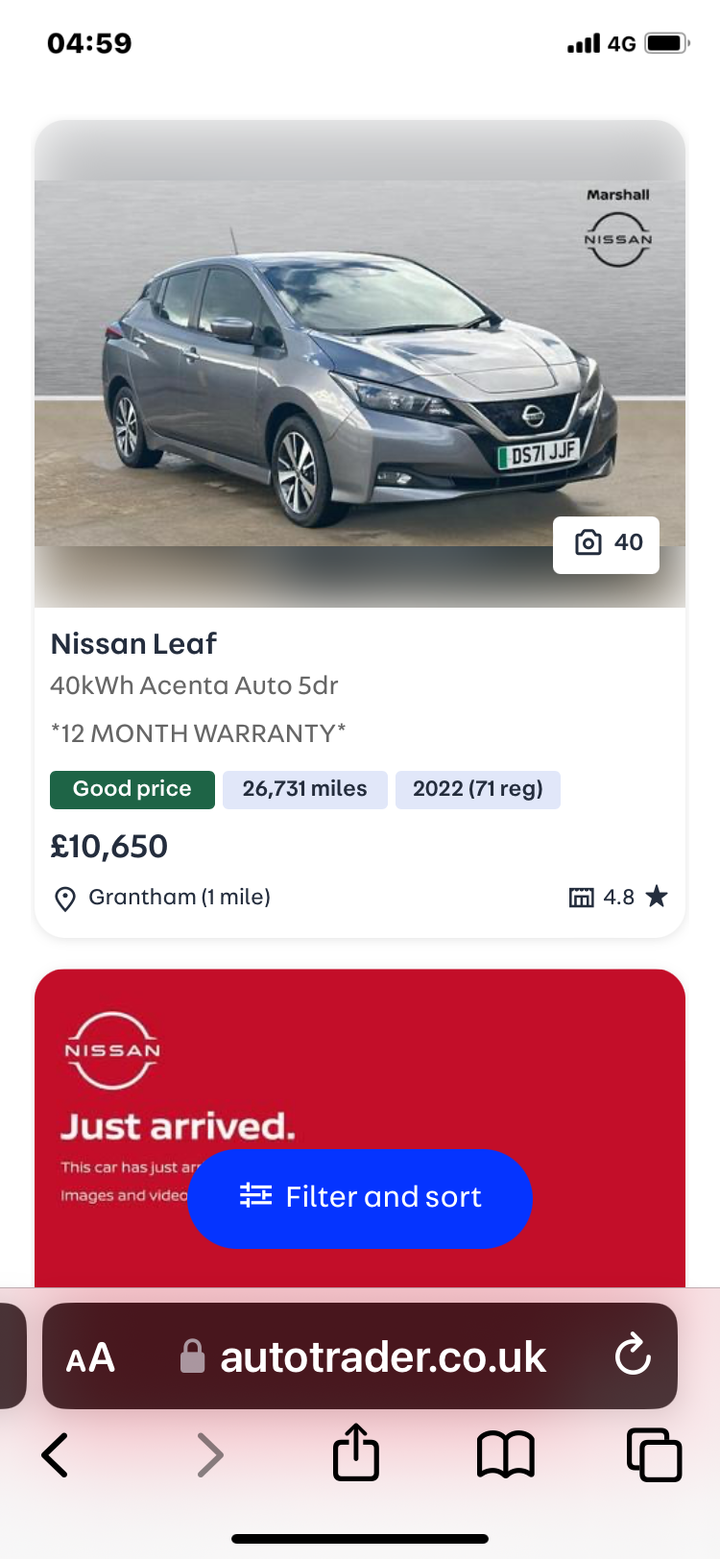
Task: Show open tabs in Safari
Action: point(654,1454)
